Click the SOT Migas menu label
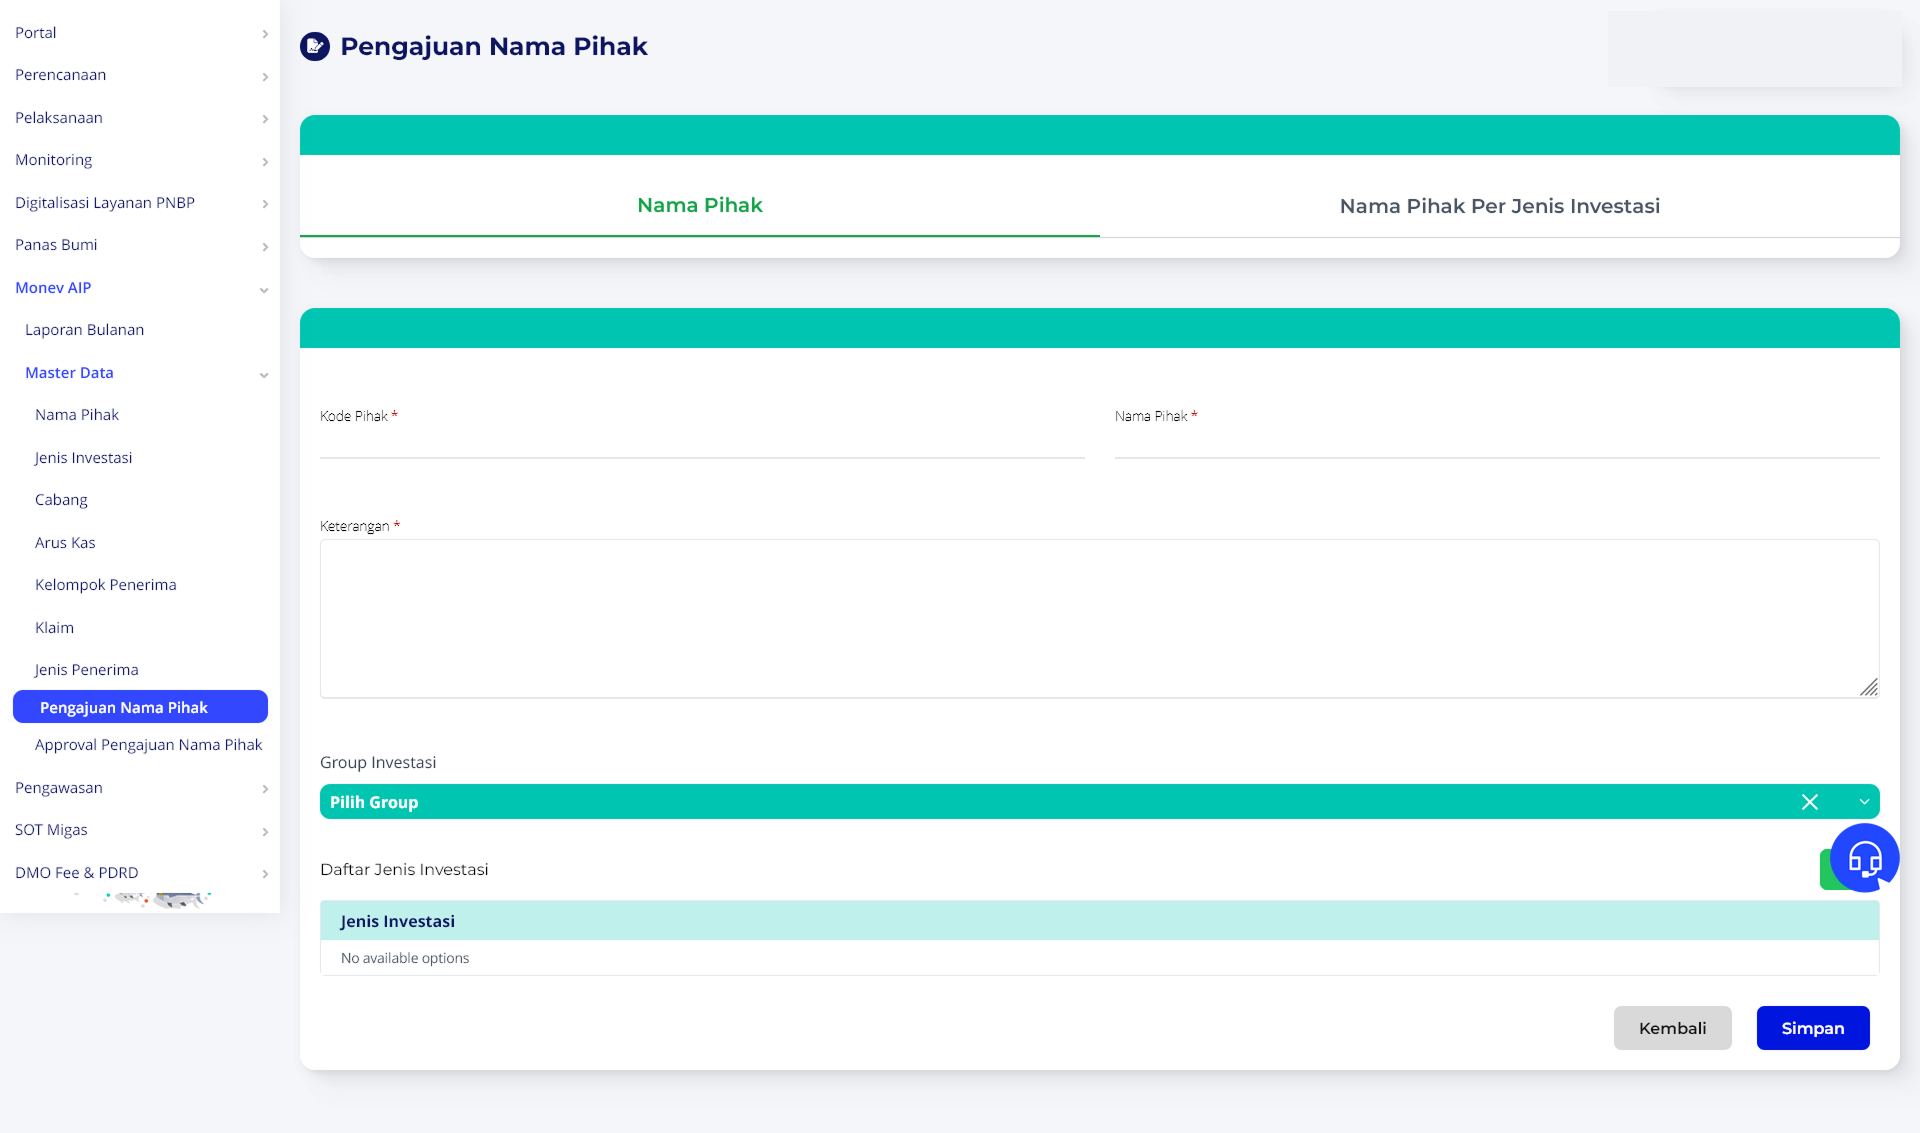Image resolution: width=1920 pixels, height=1133 pixels. pos(51,830)
